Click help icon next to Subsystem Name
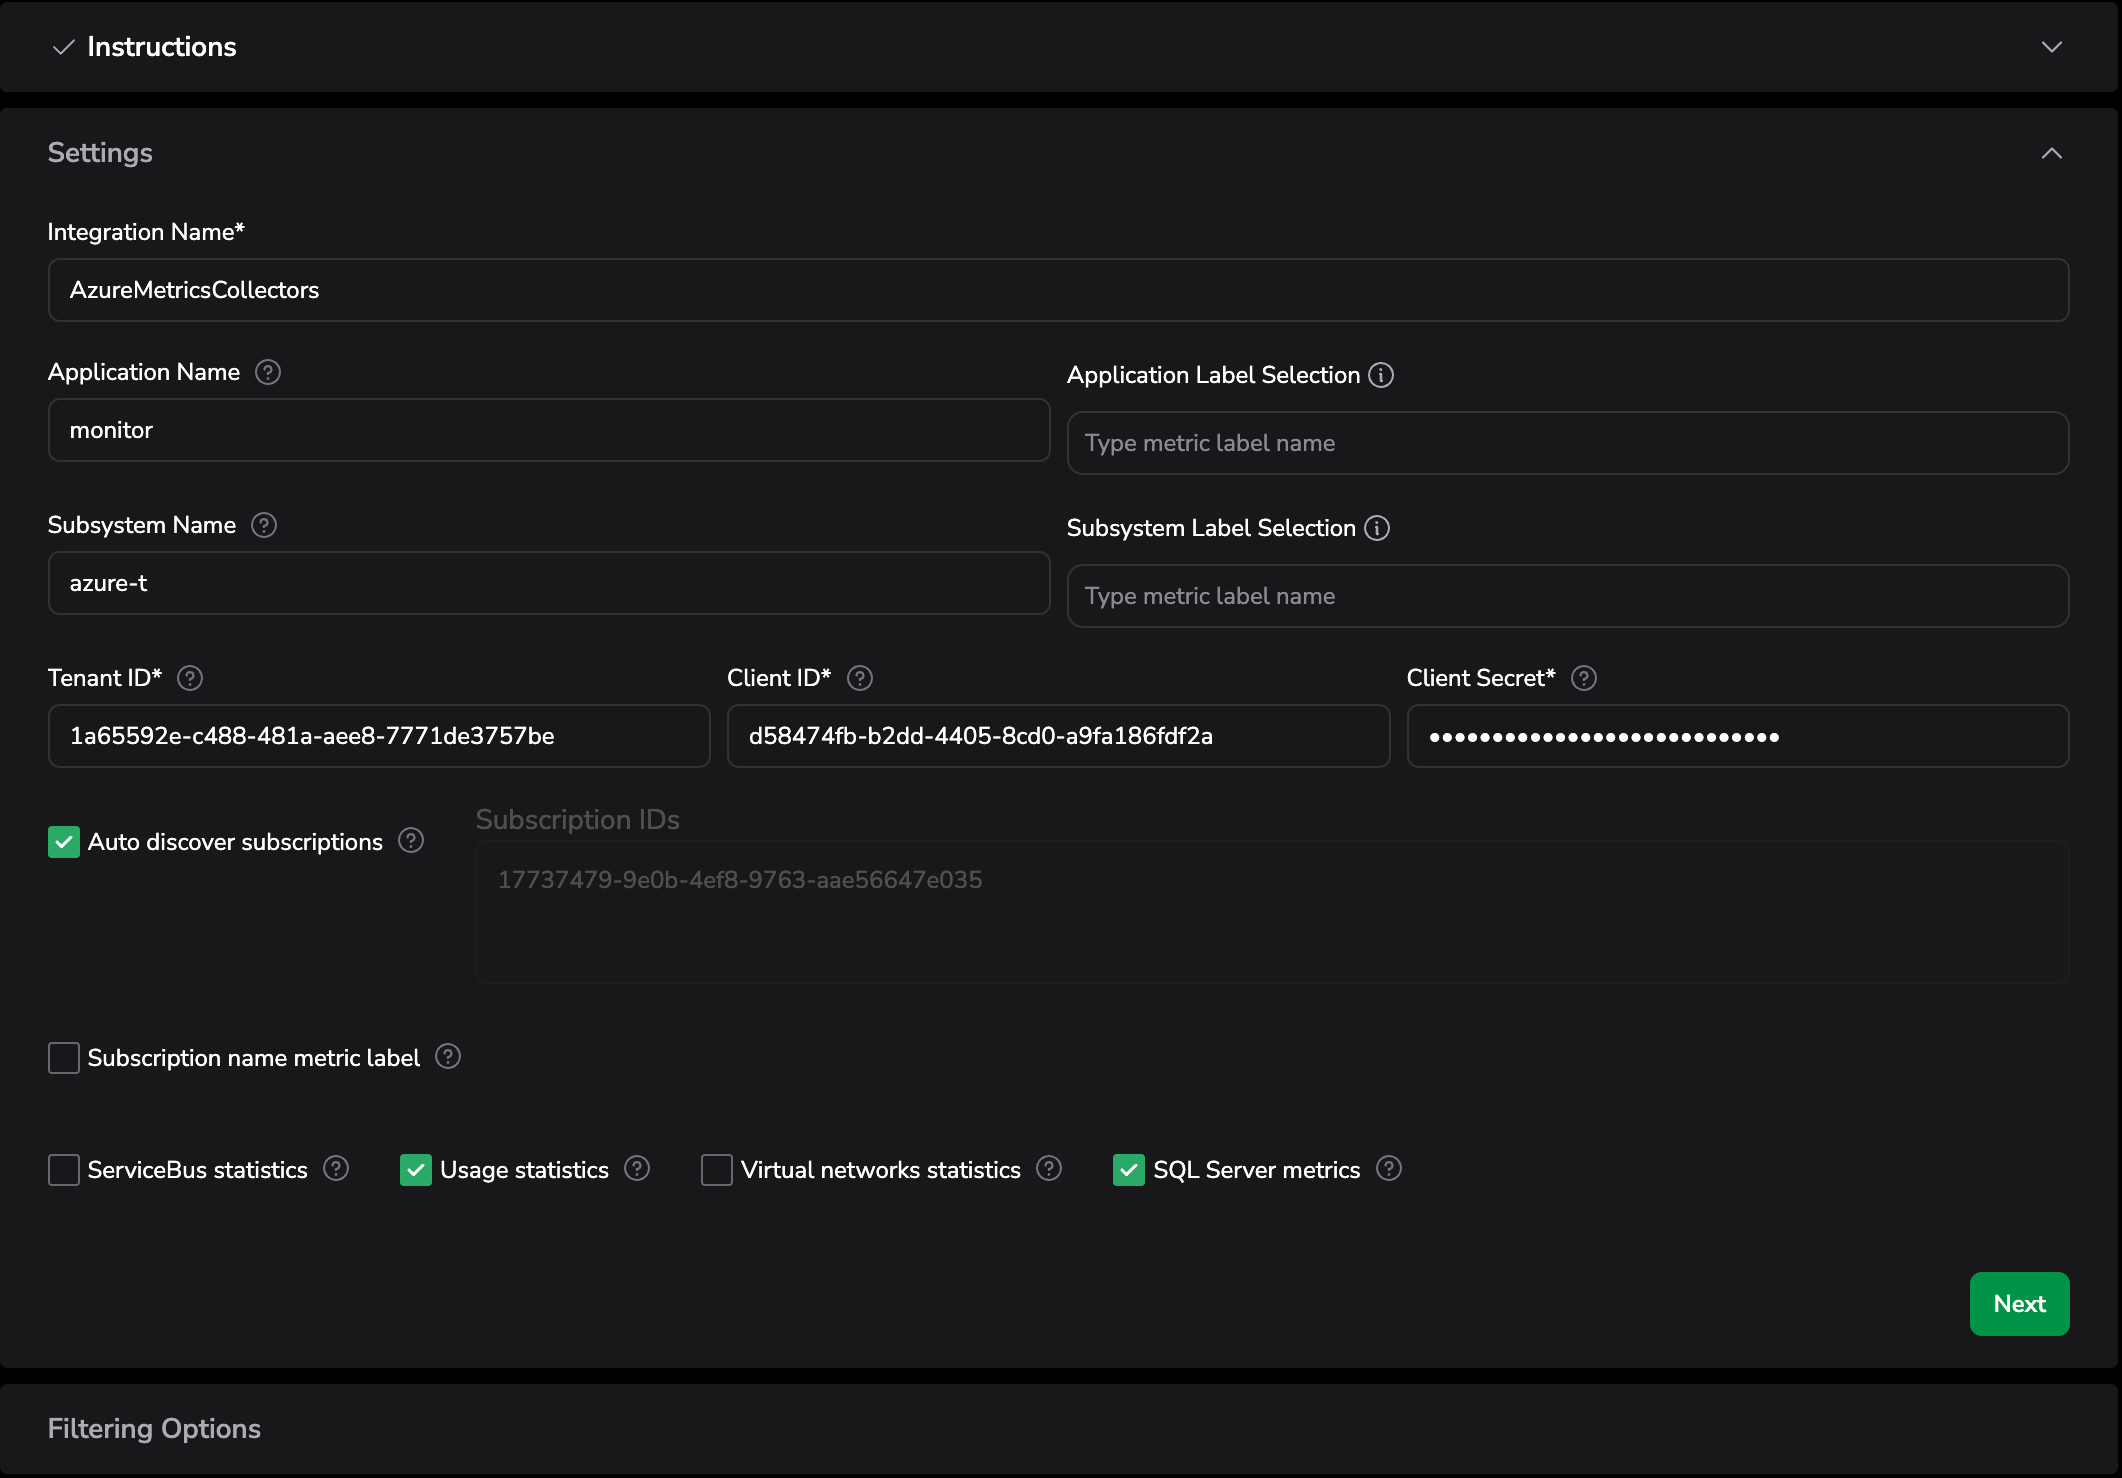 [x=264, y=525]
